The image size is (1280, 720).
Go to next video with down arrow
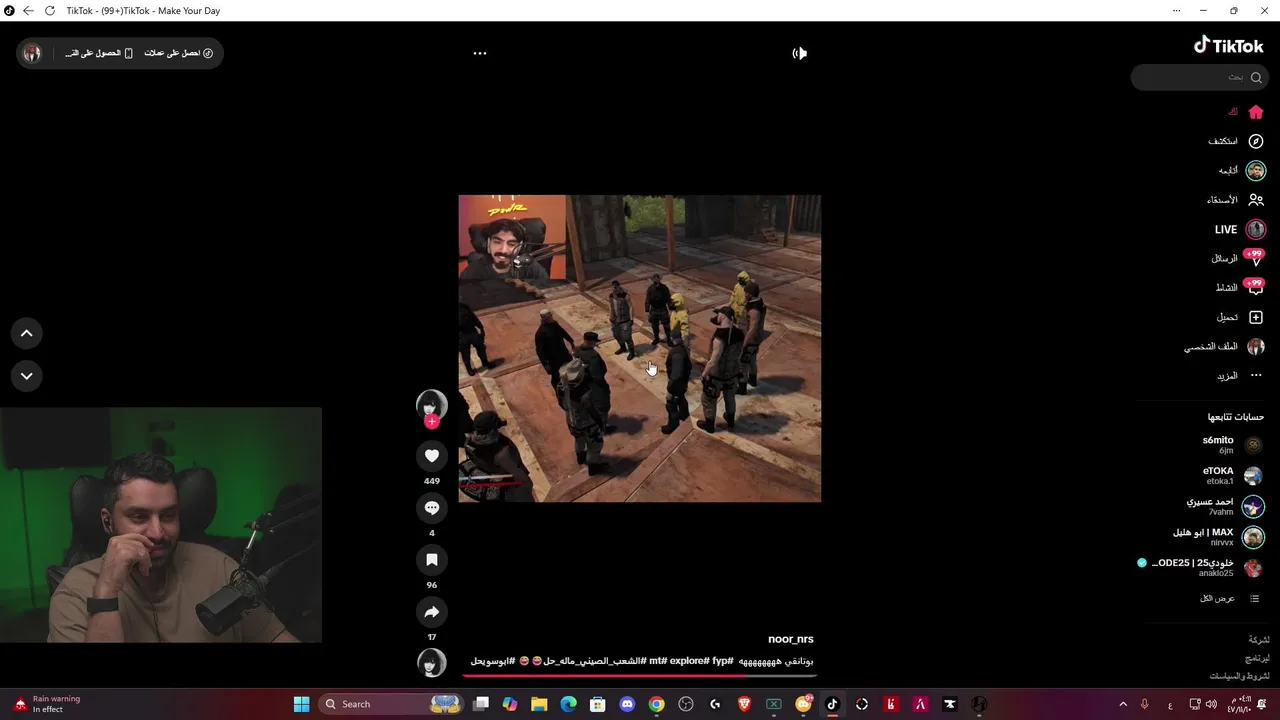pyautogui.click(x=27, y=376)
